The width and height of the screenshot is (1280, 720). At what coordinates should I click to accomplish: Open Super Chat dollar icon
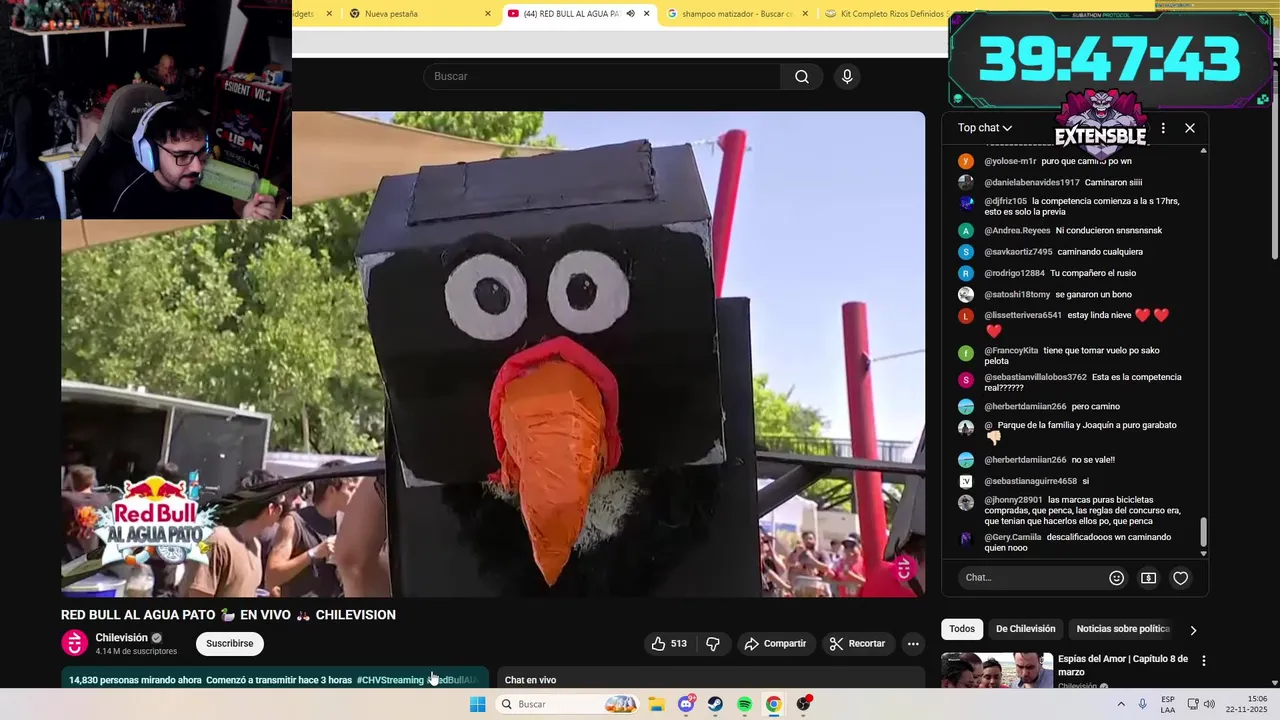[x=1149, y=578]
